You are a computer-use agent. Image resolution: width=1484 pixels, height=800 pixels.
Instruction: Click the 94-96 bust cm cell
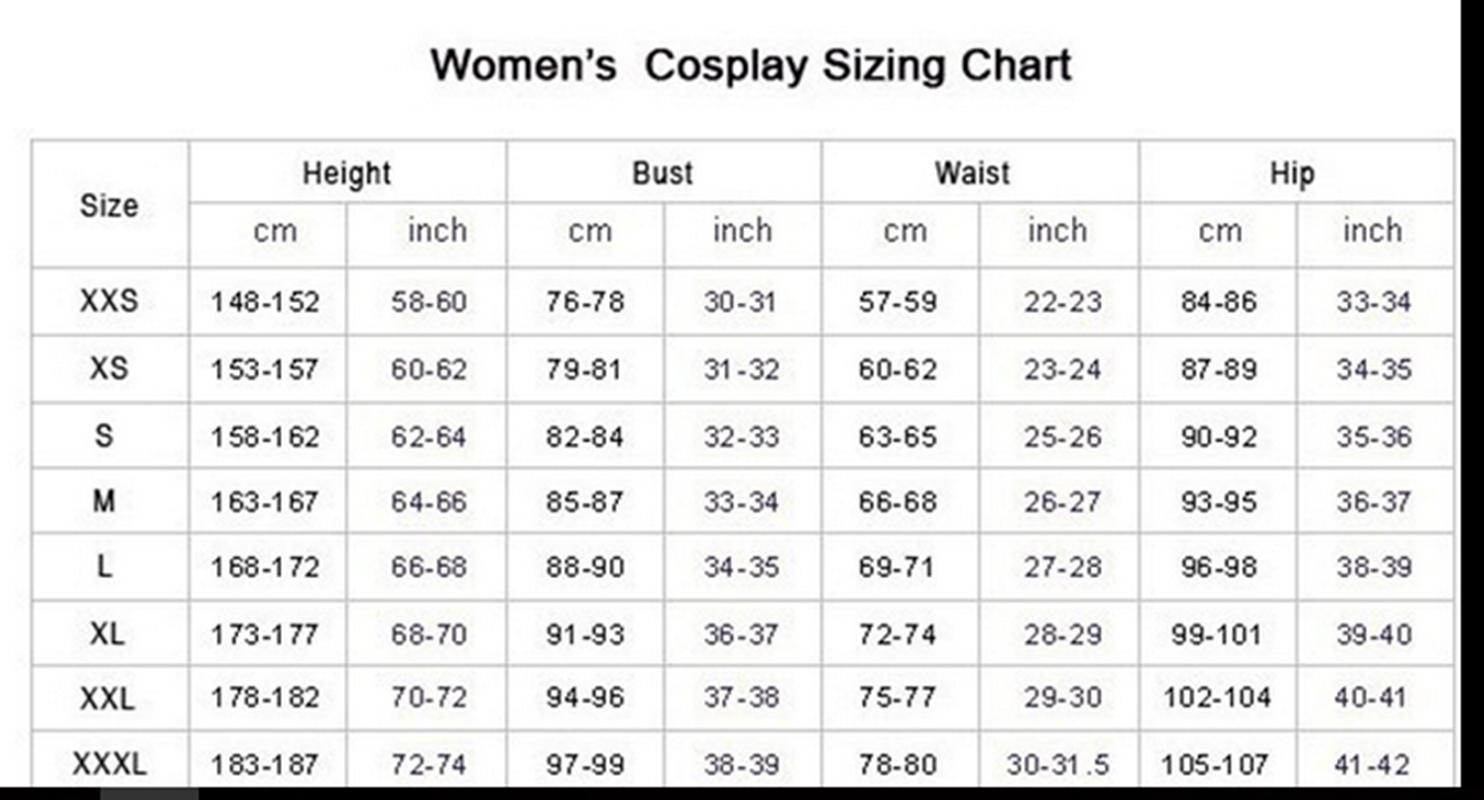tap(585, 698)
